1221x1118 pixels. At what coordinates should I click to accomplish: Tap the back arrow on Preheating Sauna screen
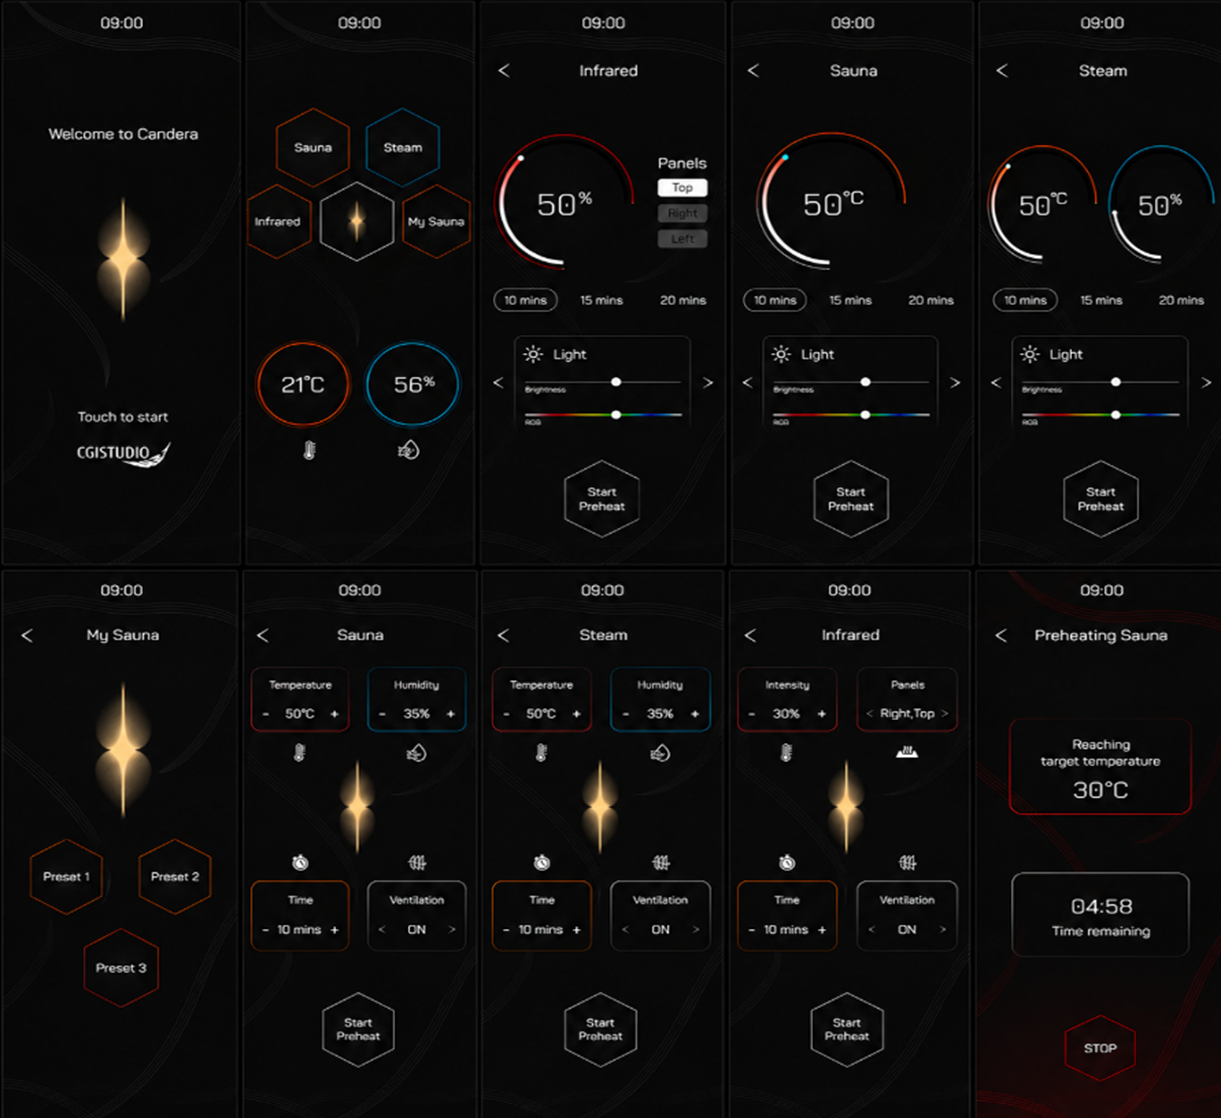tap(1001, 636)
